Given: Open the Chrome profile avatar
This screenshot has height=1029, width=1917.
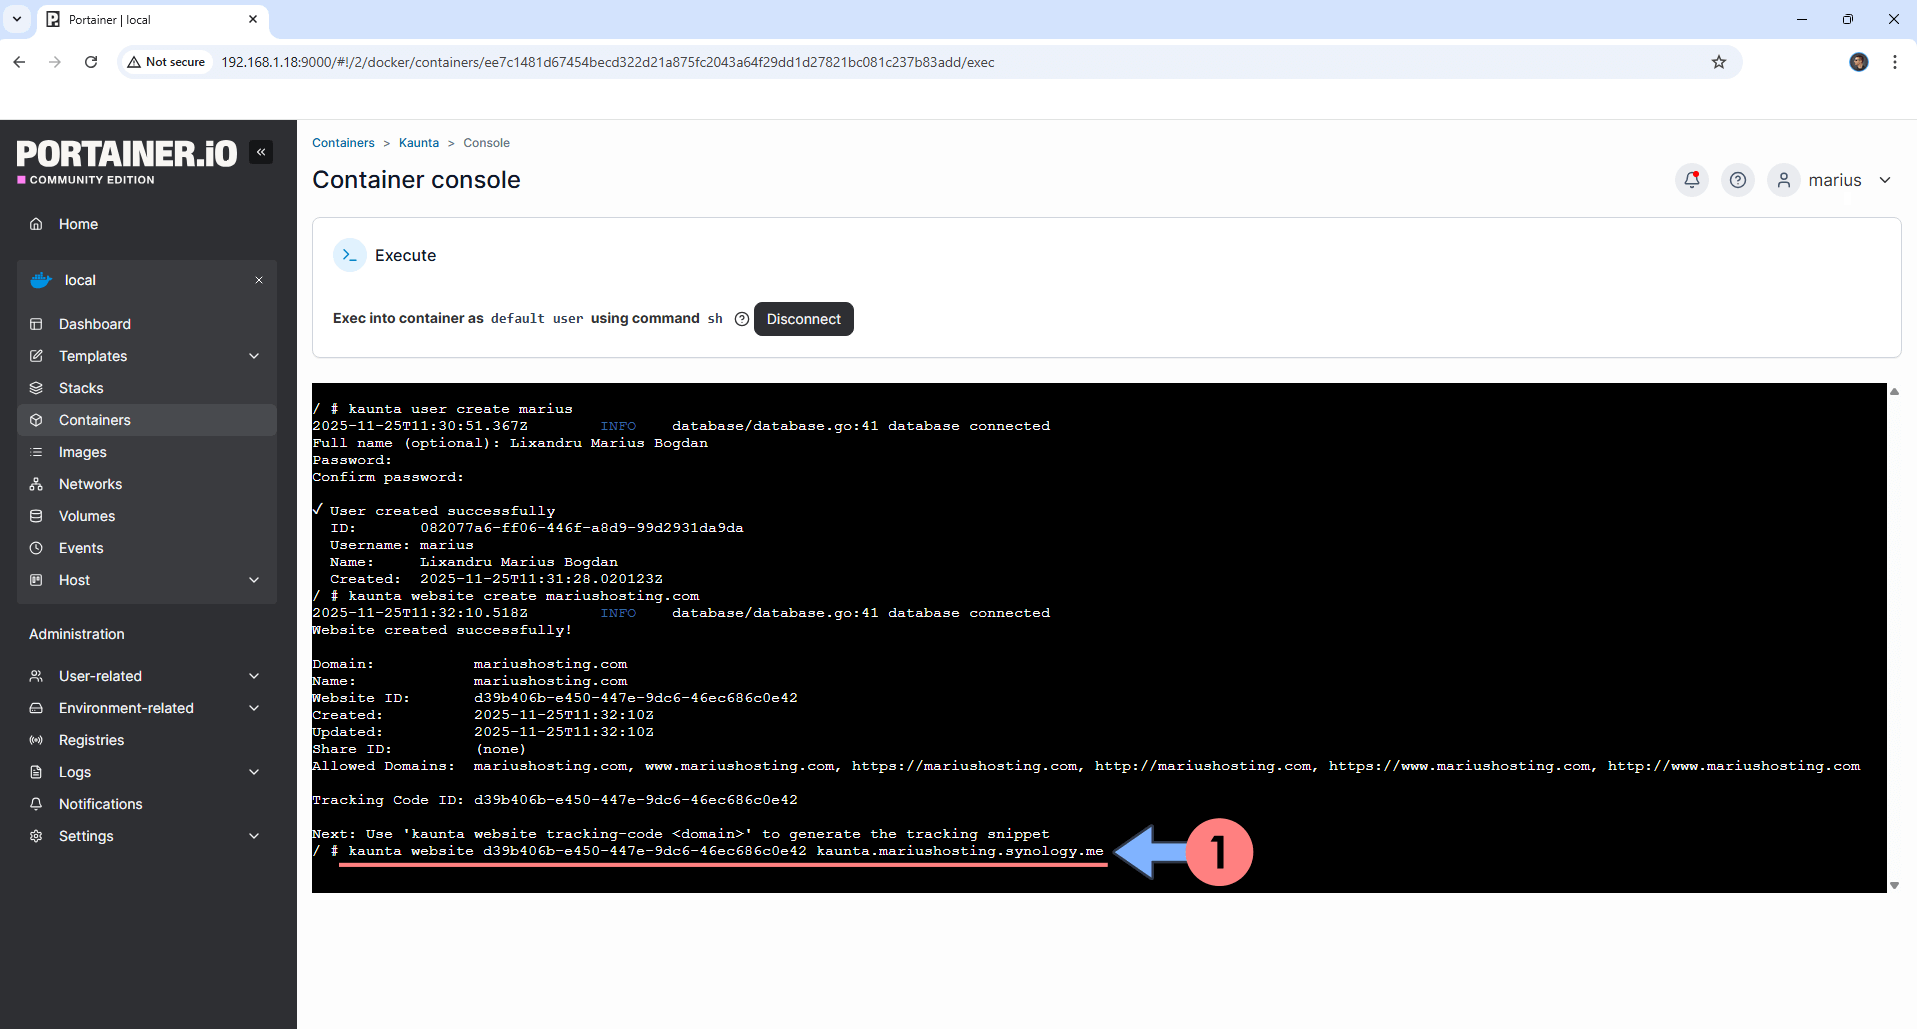Looking at the screenshot, I should point(1858,62).
